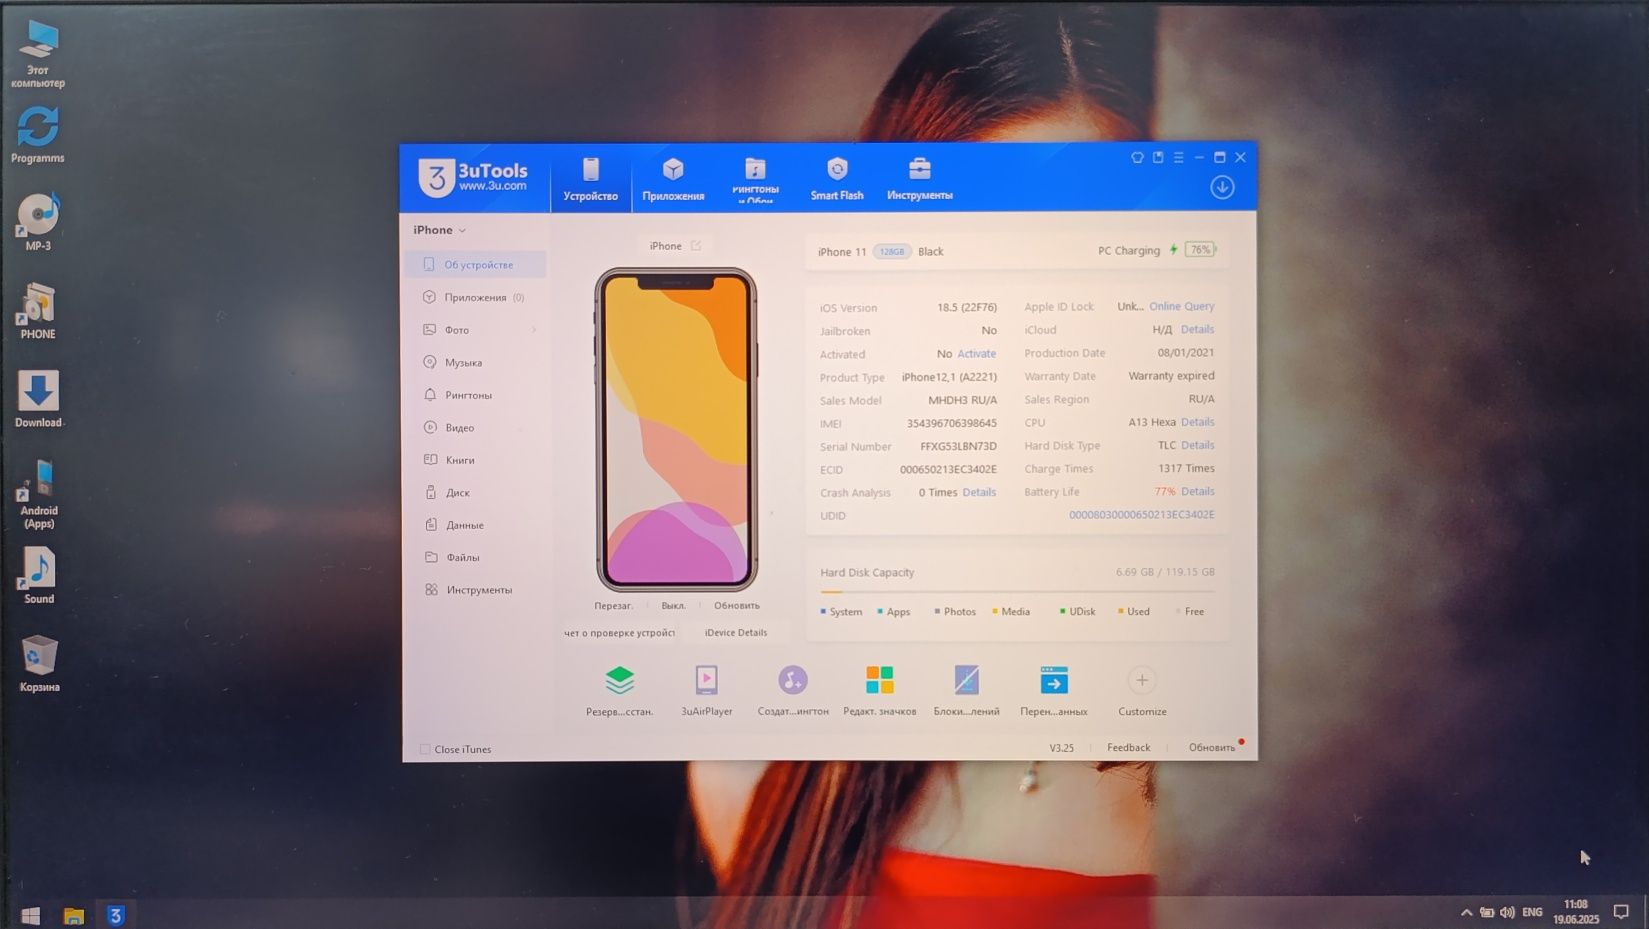Open the Инструменты toolbox tab
1649x929 pixels.
pos(919,181)
